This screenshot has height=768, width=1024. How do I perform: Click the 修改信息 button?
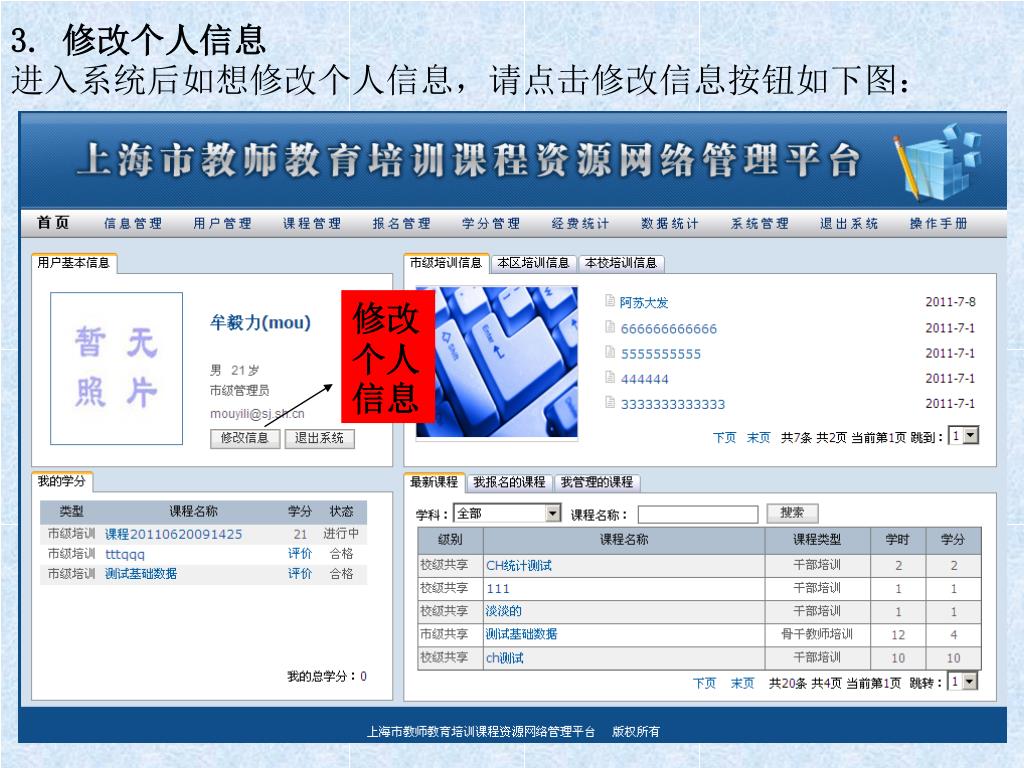click(245, 438)
